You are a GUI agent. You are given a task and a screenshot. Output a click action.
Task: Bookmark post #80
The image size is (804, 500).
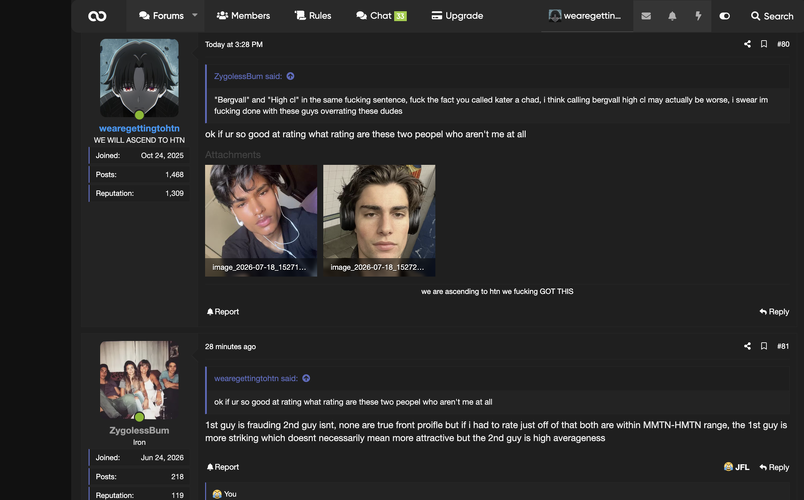click(764, 44)
